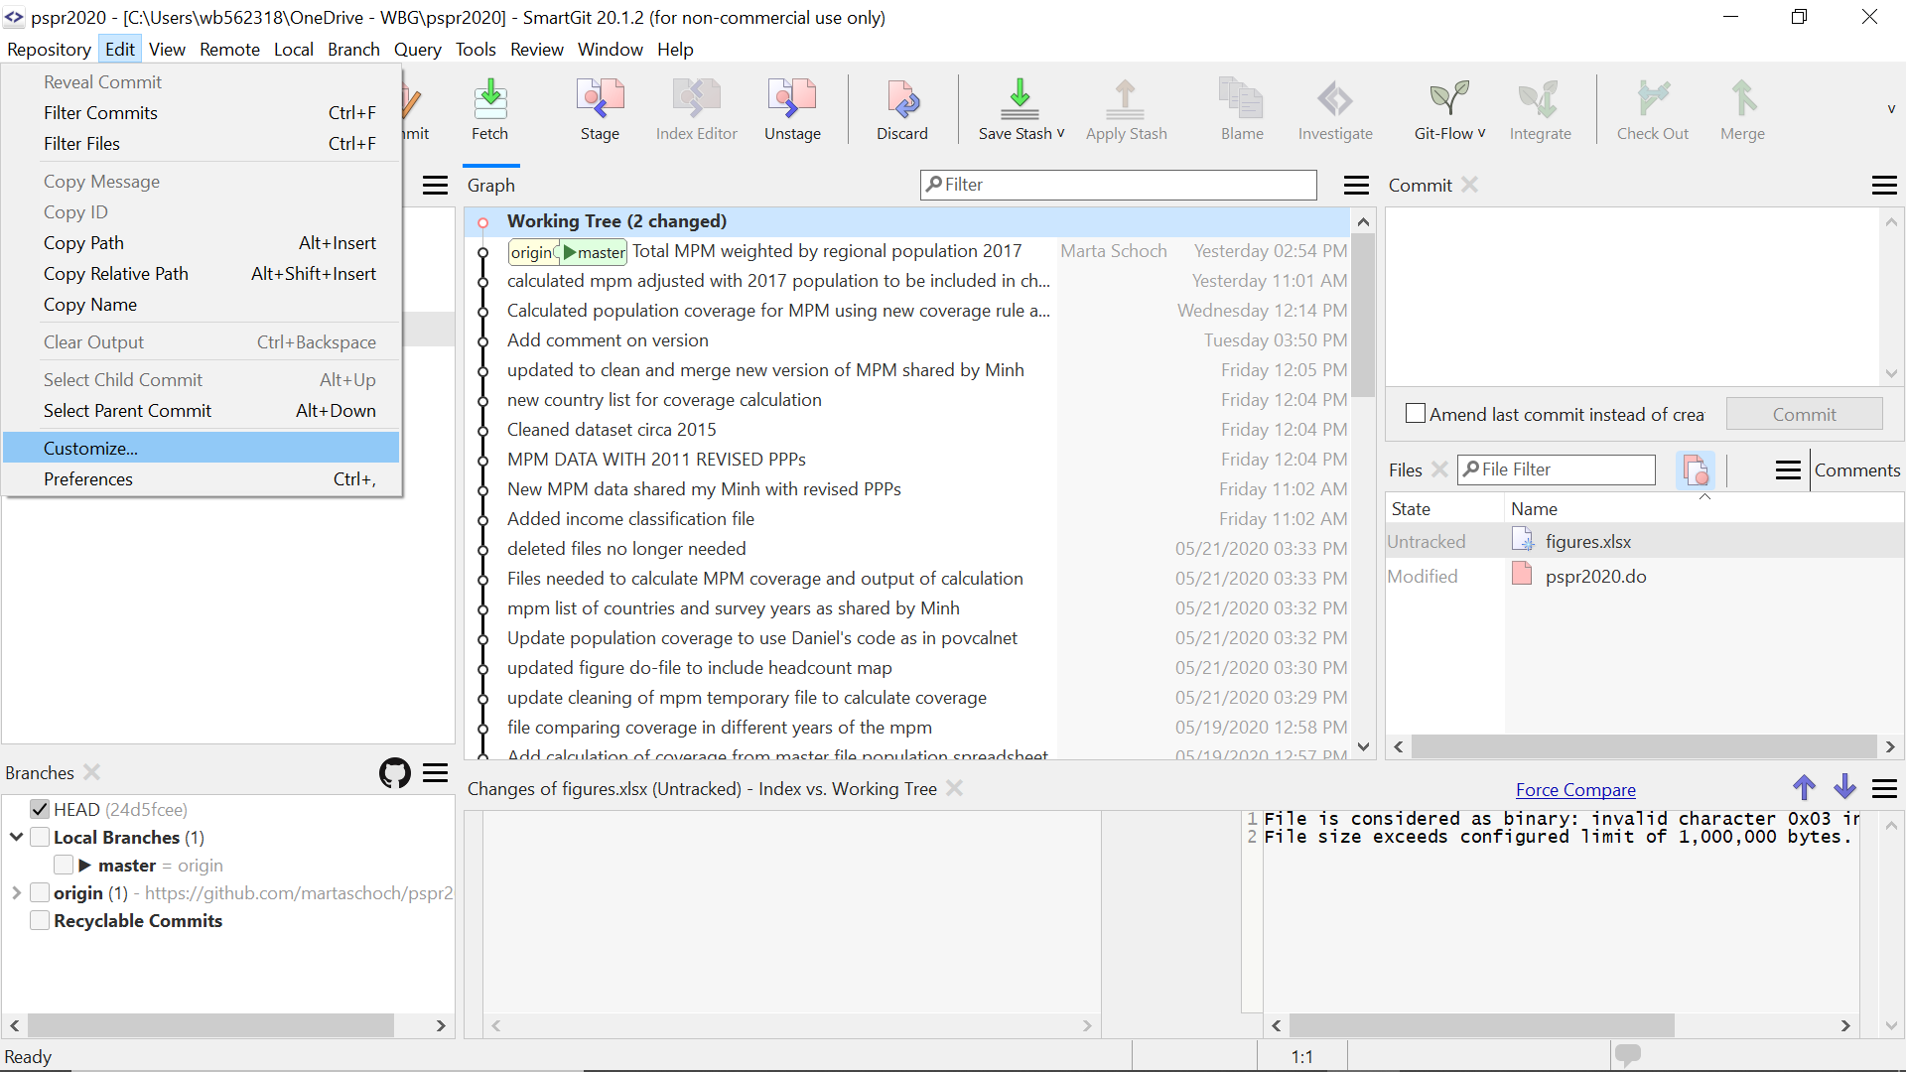
Task: Close the Changes of figures.xlsx view
Action: tap(955, 788)
